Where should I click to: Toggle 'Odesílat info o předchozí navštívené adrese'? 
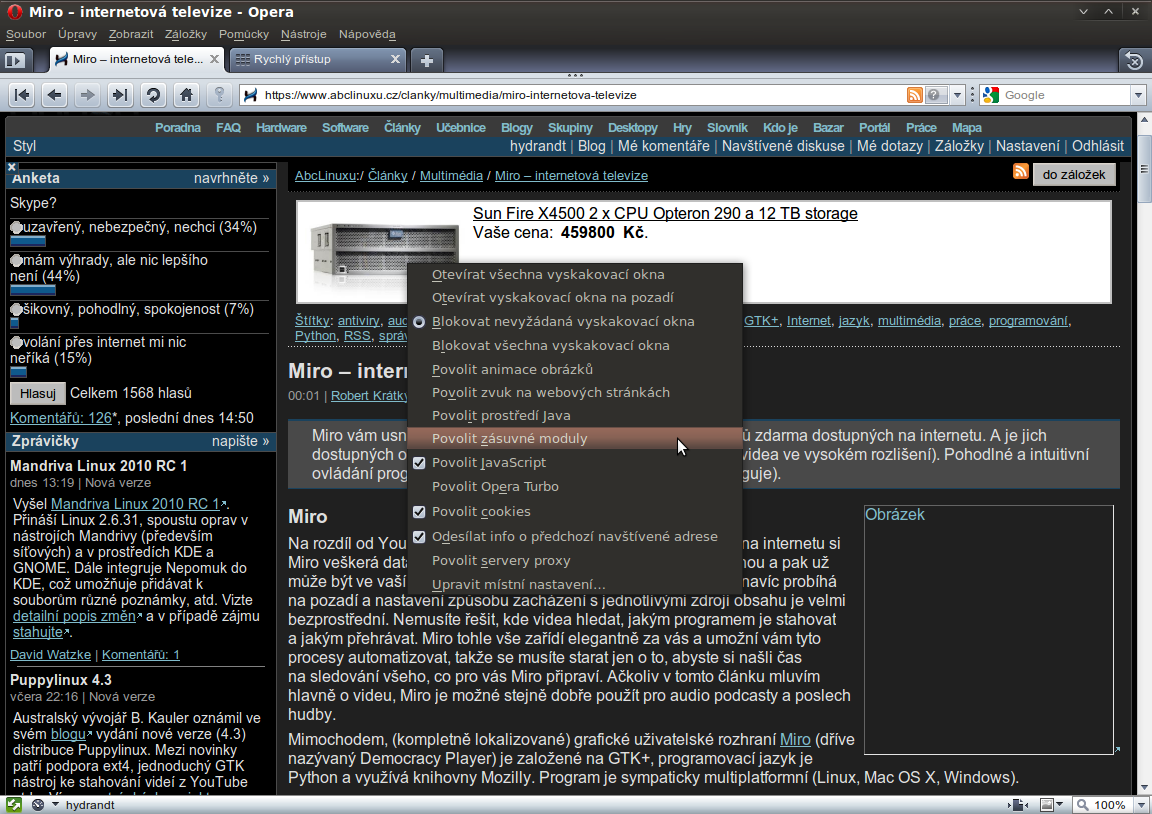[419, 536]
